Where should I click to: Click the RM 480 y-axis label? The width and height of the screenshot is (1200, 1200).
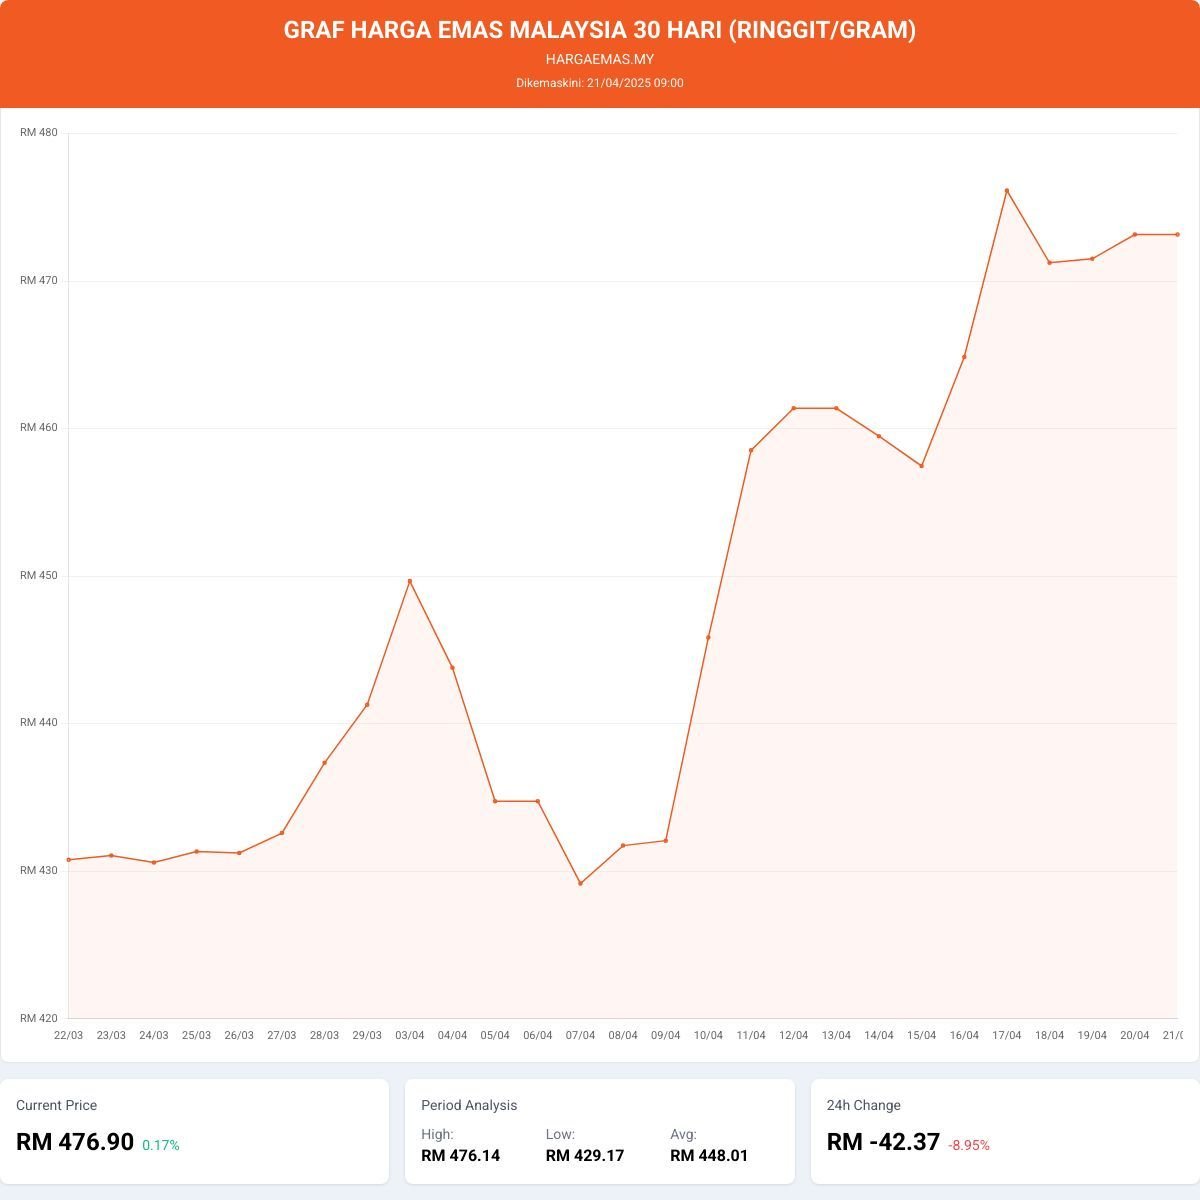click(x=39, y=133)
